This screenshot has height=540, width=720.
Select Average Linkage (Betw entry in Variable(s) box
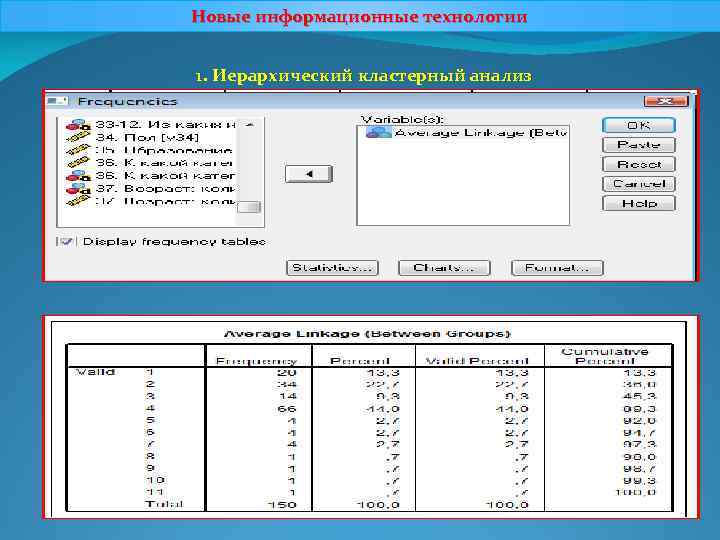pos(481,133)
